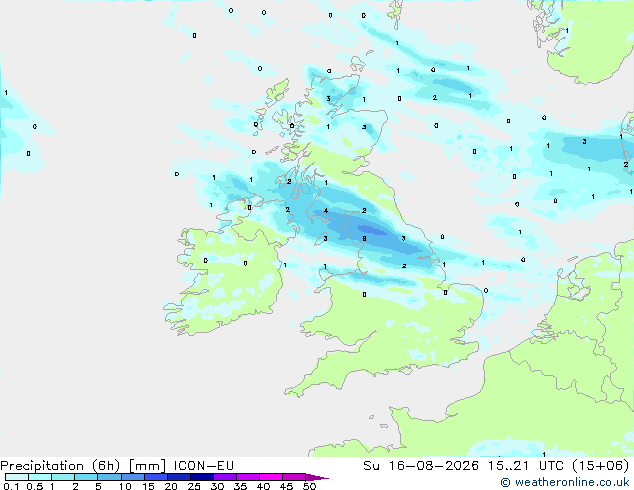Click the 'Su 16-08-2026 15..21 UTC (15+06)' timestamp

coord(496,466)
